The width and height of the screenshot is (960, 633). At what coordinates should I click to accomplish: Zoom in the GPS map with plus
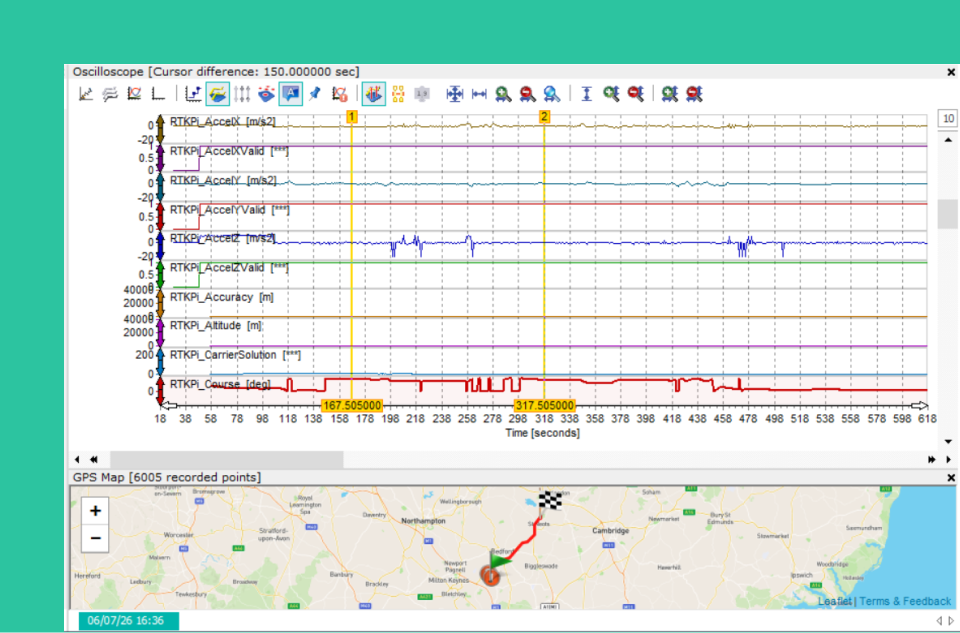coord(95,511)
